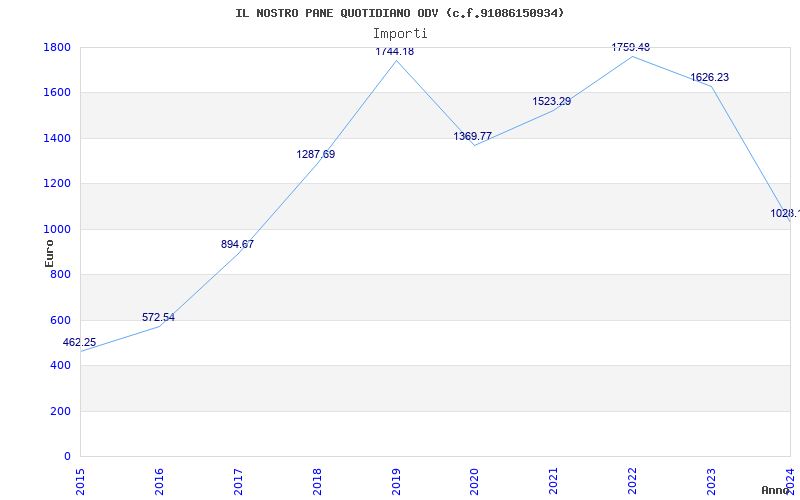
Task: Select the 1523.29 data label
Action: (552, 101)
